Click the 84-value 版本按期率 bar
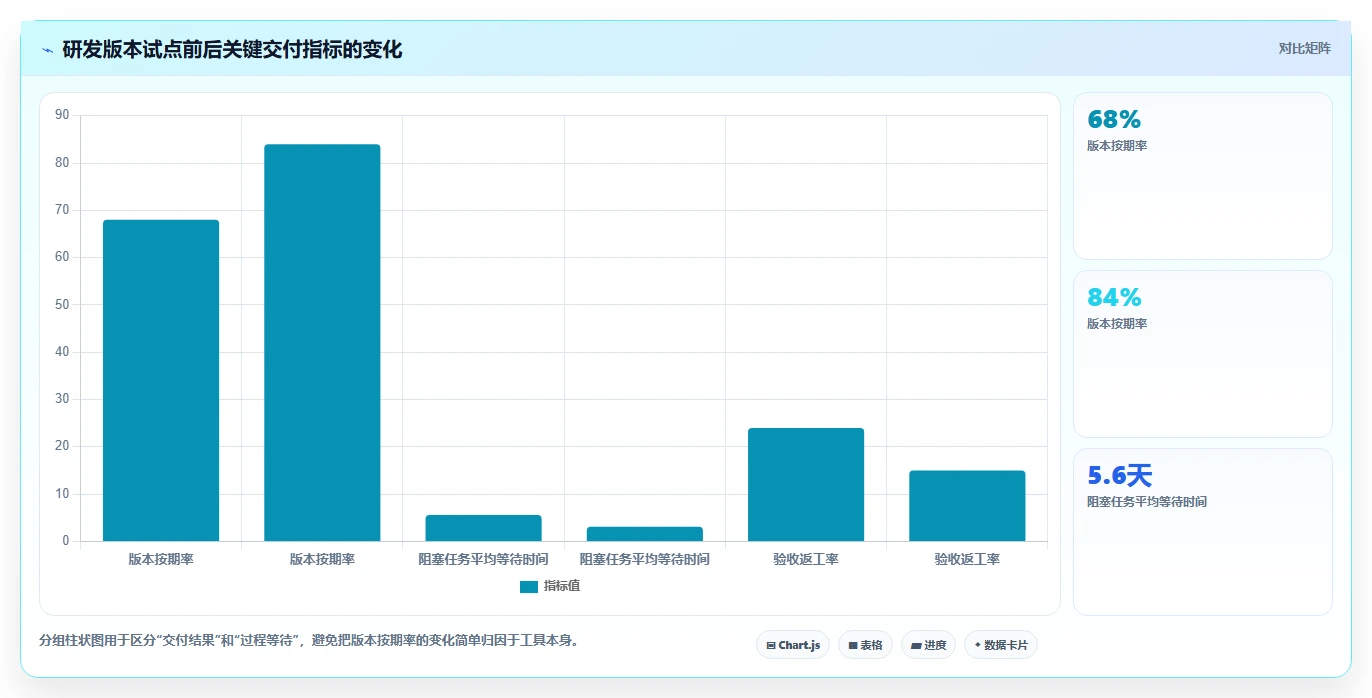Viewport: 1372px width, 698px height. (322, 343)
